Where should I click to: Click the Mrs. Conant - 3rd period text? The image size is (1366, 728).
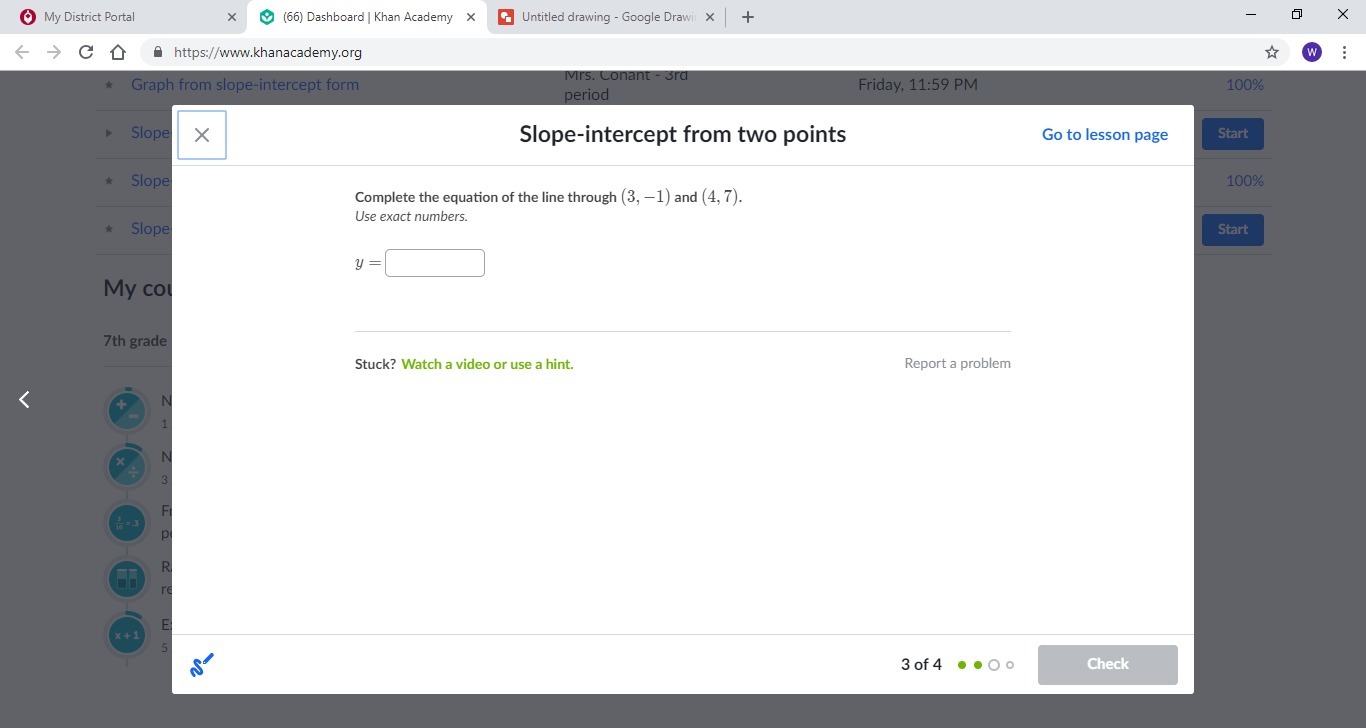coord(626,85)
